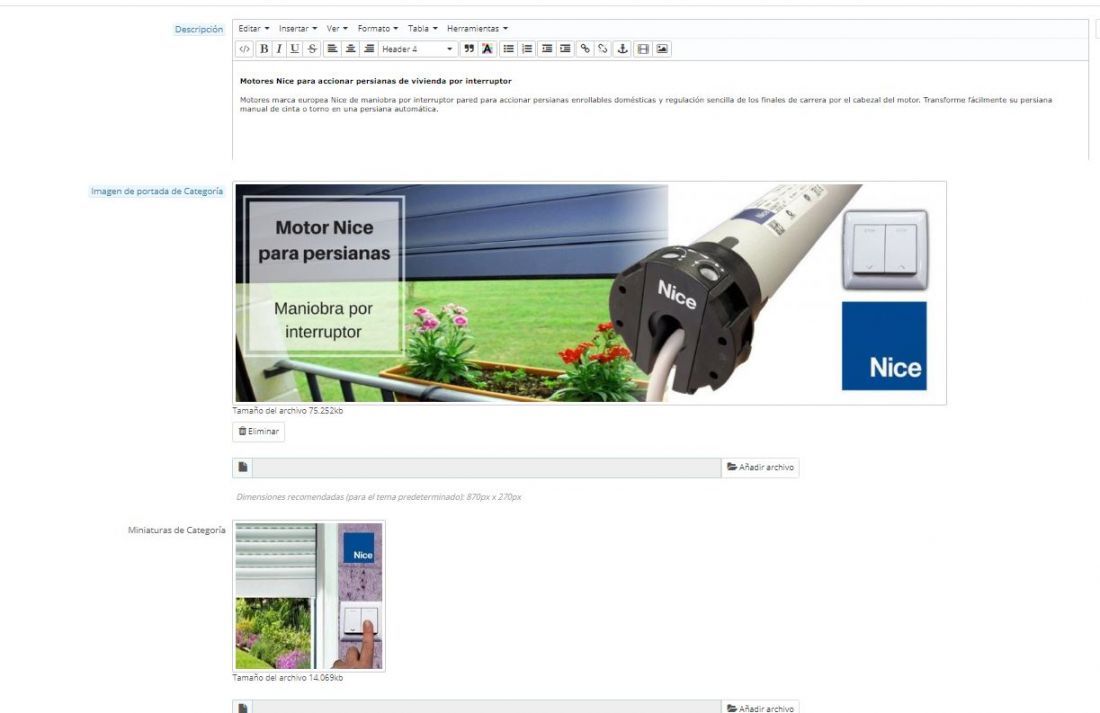Open the Herramientas menu
The height and width of the screenshot is (713, 1100).
(x=477, y=29)
